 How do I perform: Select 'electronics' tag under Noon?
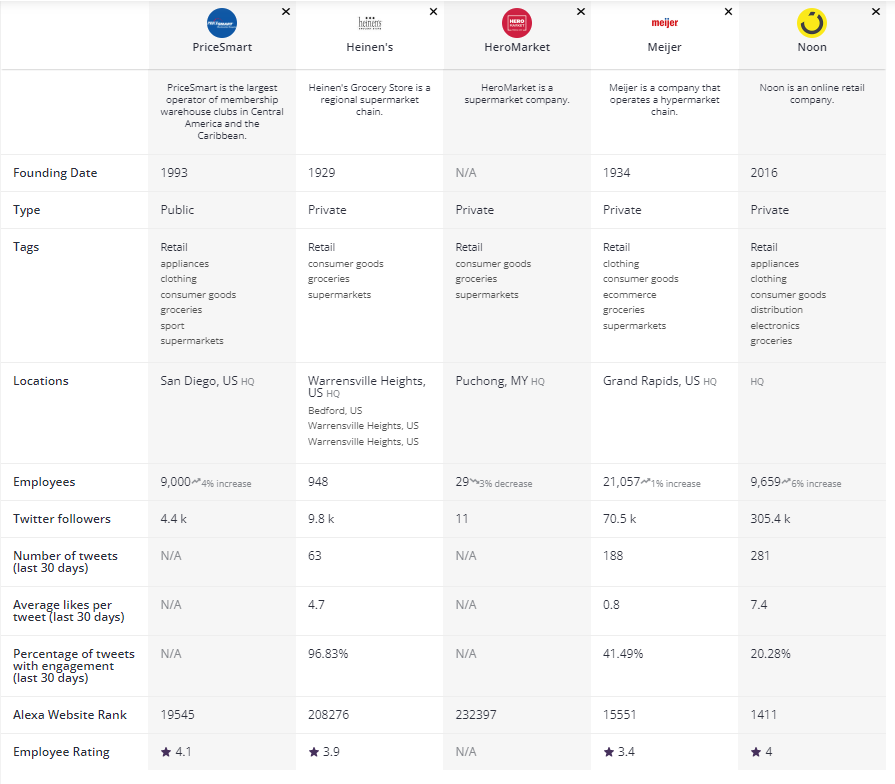pos(775,325)
